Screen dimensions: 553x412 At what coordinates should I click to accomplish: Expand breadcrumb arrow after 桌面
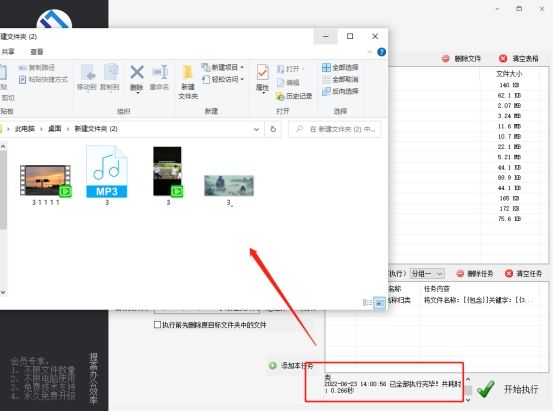(x=68, y=129)
